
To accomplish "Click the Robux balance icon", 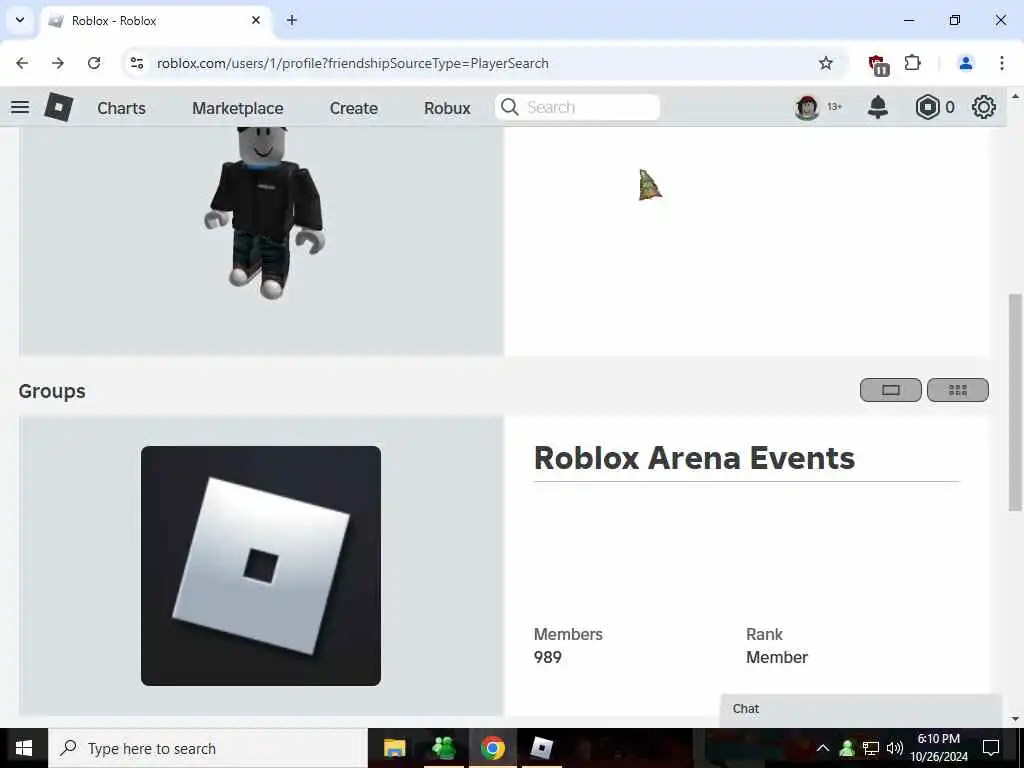I will coord(927,107).
